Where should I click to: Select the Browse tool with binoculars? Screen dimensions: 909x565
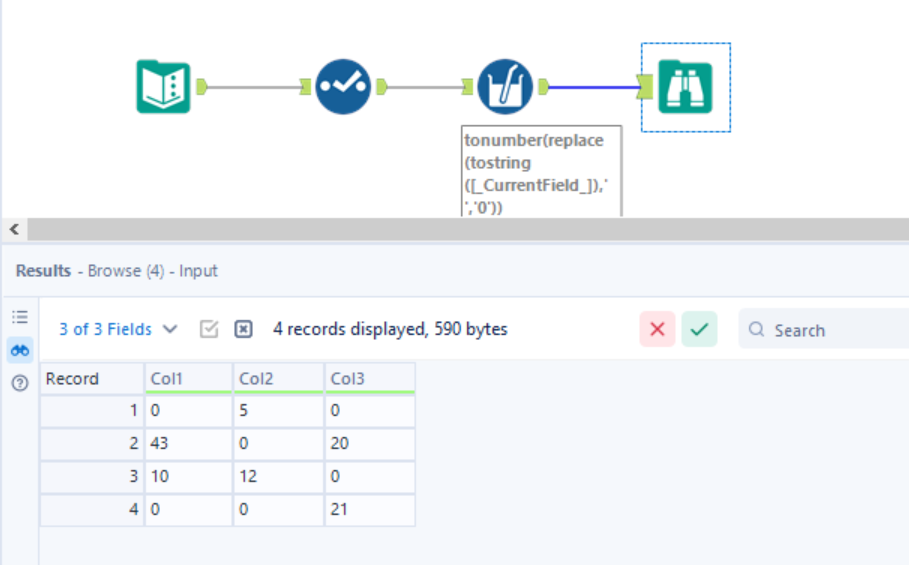tap(685, 87)
